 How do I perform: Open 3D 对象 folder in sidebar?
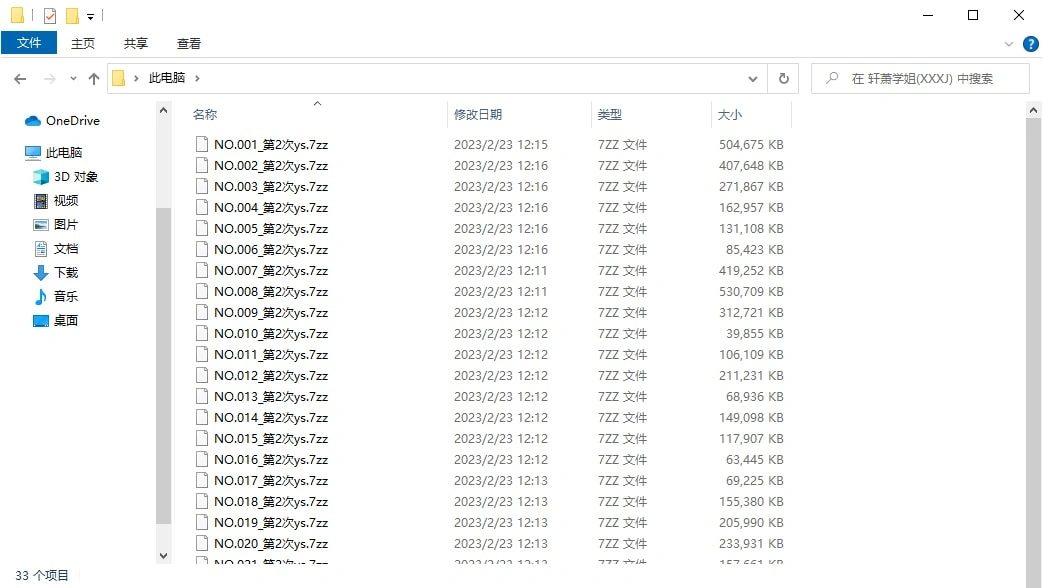[x=76, y=177]
